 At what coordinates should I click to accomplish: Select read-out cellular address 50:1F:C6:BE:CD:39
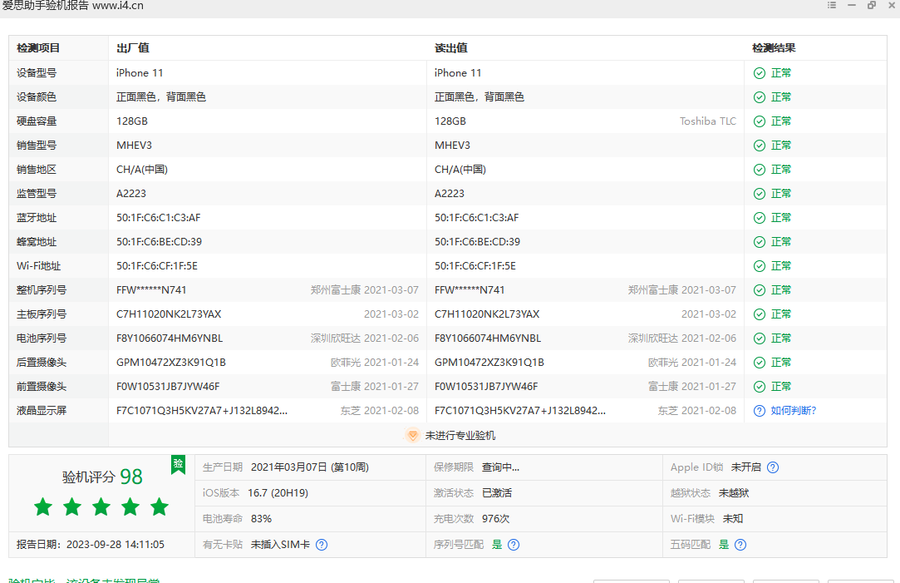(x=477, y=242)
